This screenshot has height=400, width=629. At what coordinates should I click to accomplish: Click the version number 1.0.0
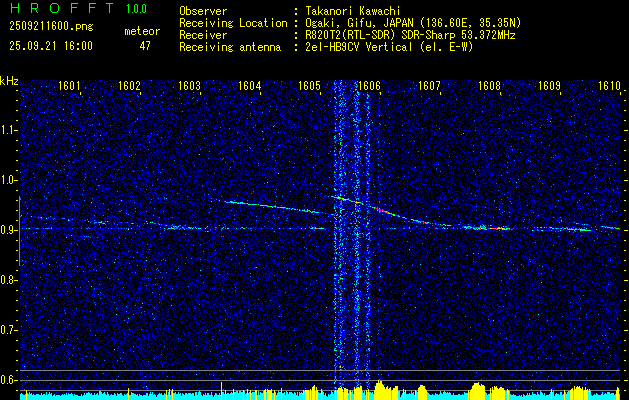[136, 9]
